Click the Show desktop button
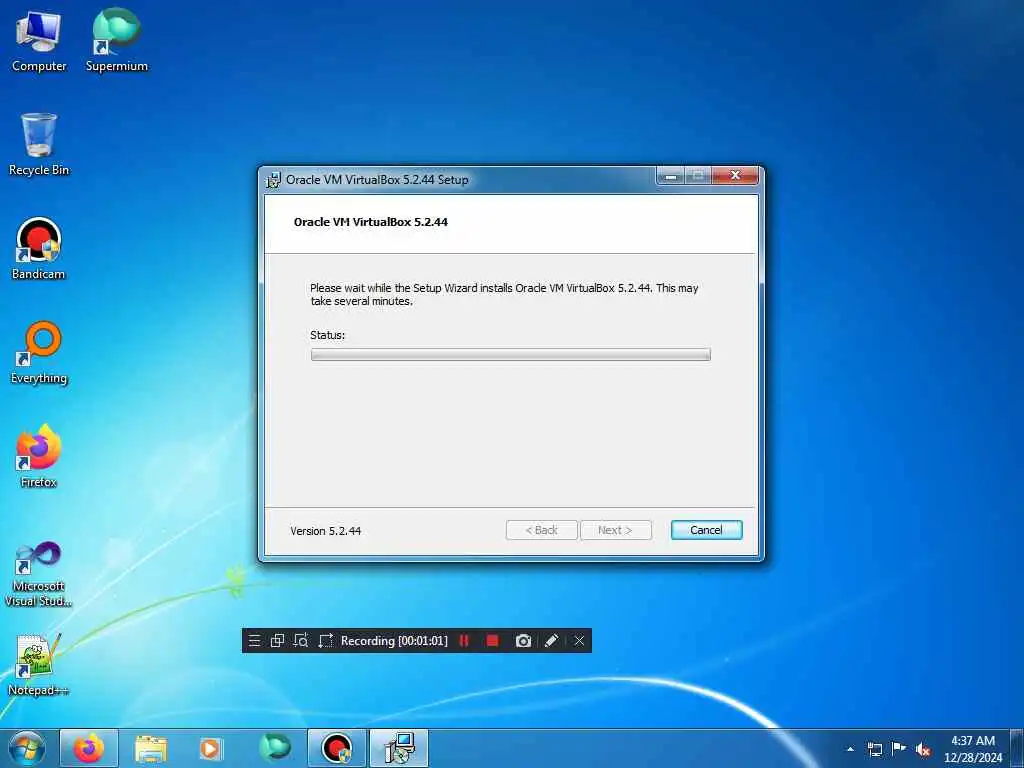Image resolution: width=1024 pixels, height=768 pixels. [1017, 748]
